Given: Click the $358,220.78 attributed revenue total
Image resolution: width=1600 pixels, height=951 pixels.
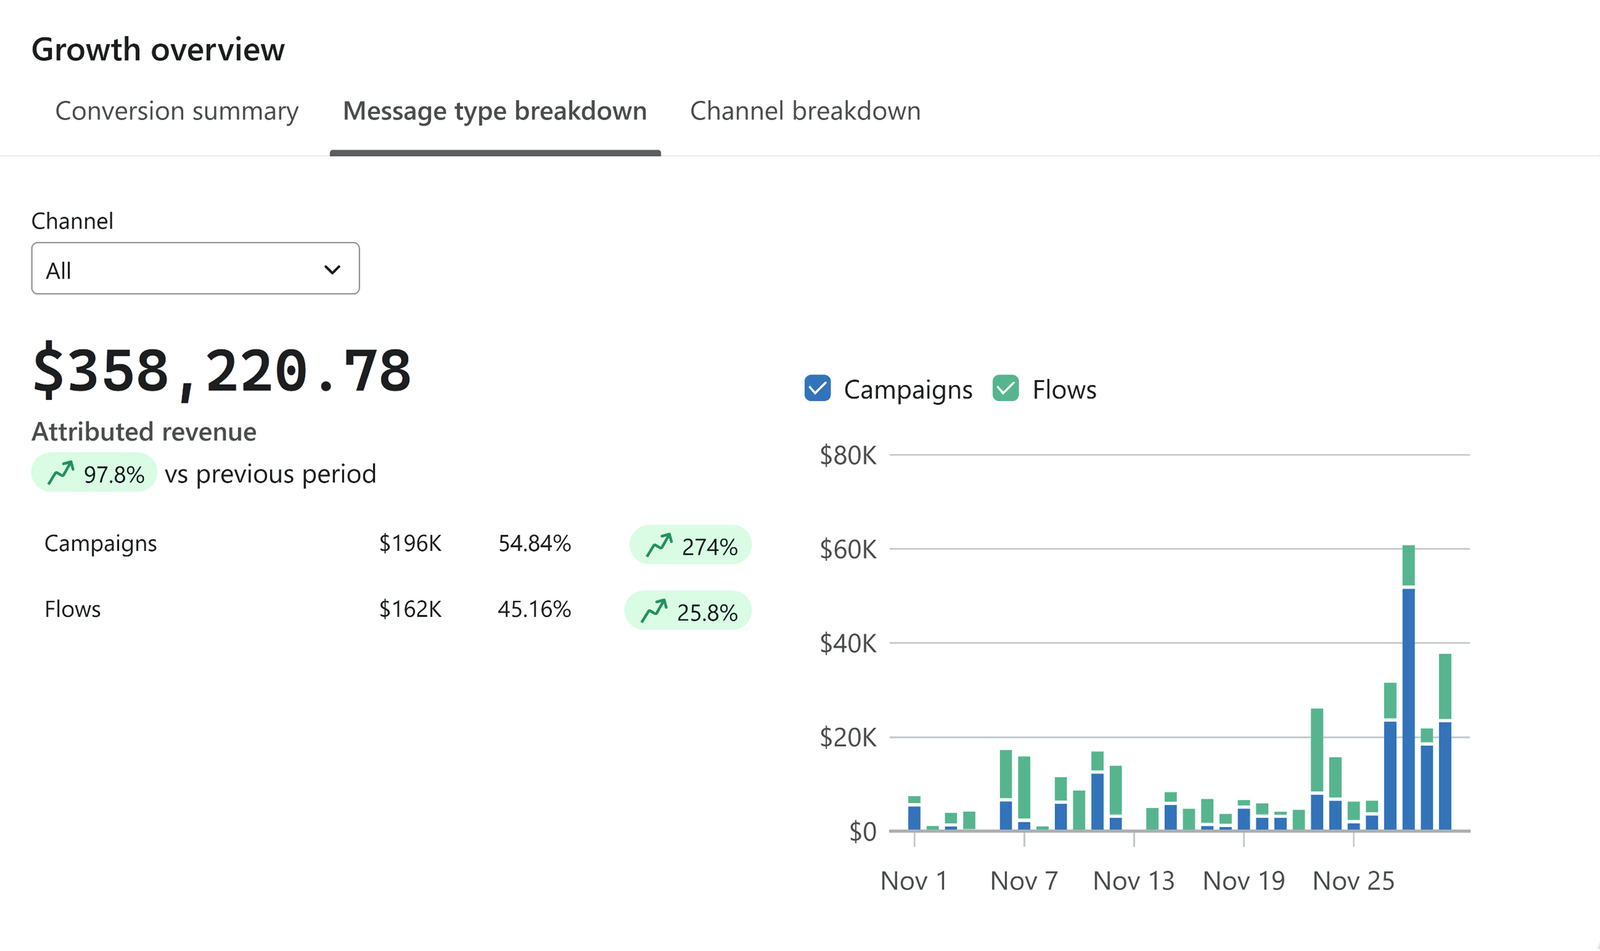Looking at the screenshot, I should point(222,372).
